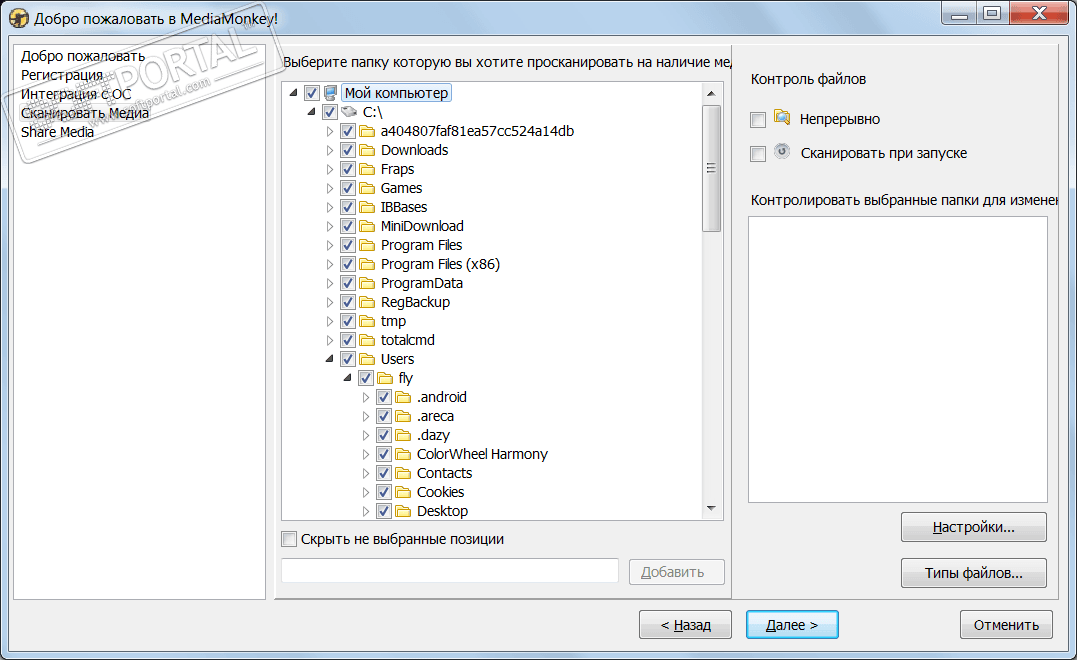The image size is (1077, 660).
Task: Click the tree scrollbar up arrow
Action: (711, 93)
